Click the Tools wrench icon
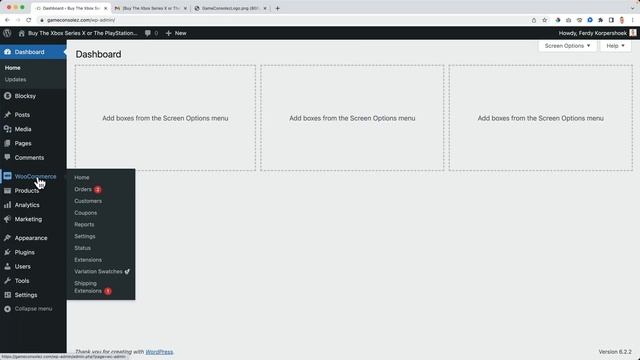 click(x=7, y=281)
